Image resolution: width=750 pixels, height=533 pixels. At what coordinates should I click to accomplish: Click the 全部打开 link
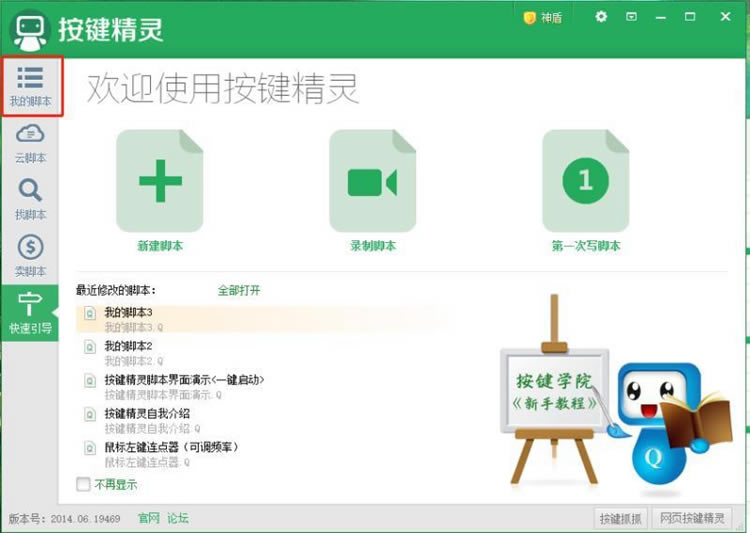(x=239, y=290)
